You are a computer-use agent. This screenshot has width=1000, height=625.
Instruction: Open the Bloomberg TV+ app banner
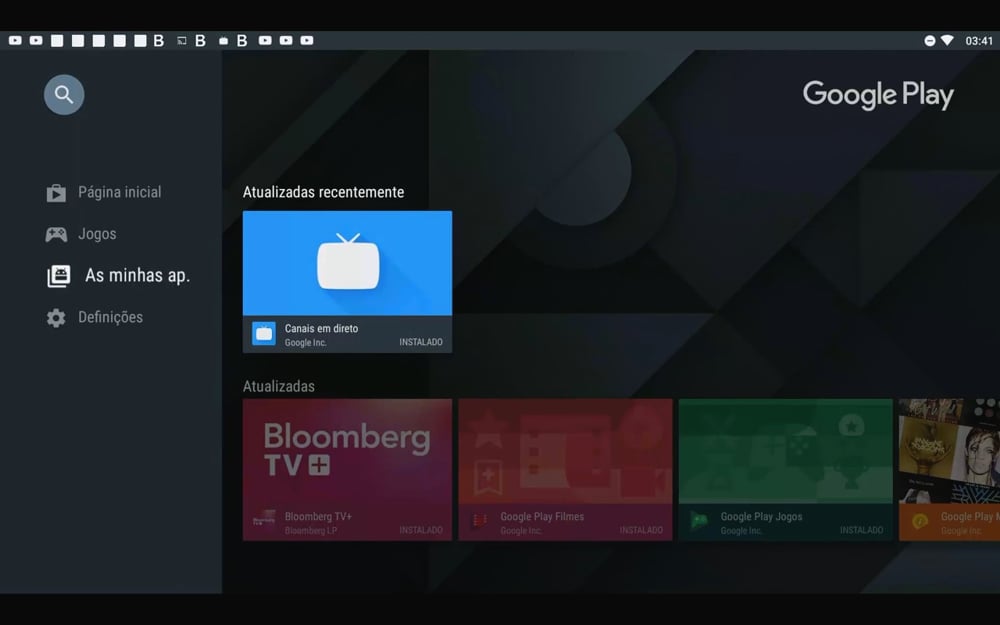coord(348,469)
